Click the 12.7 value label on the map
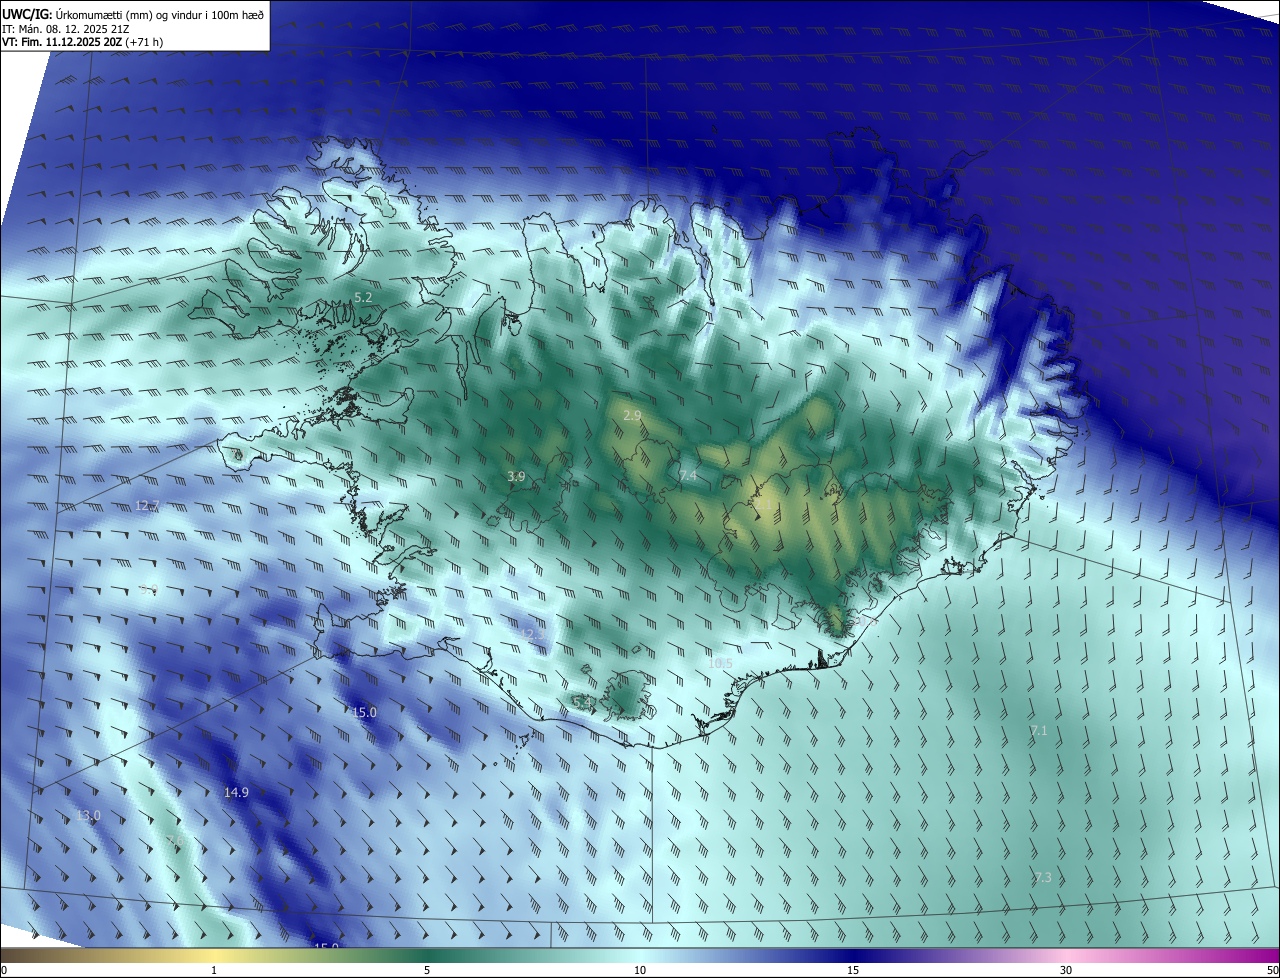The height and width of the screenshot is (978, 1280). pos(147,506)
